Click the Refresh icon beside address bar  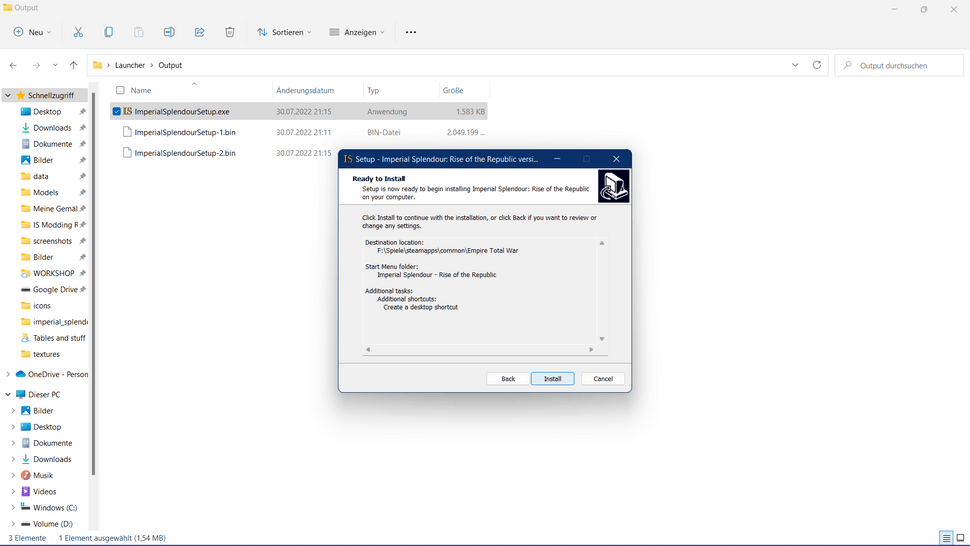pos(817,65)
